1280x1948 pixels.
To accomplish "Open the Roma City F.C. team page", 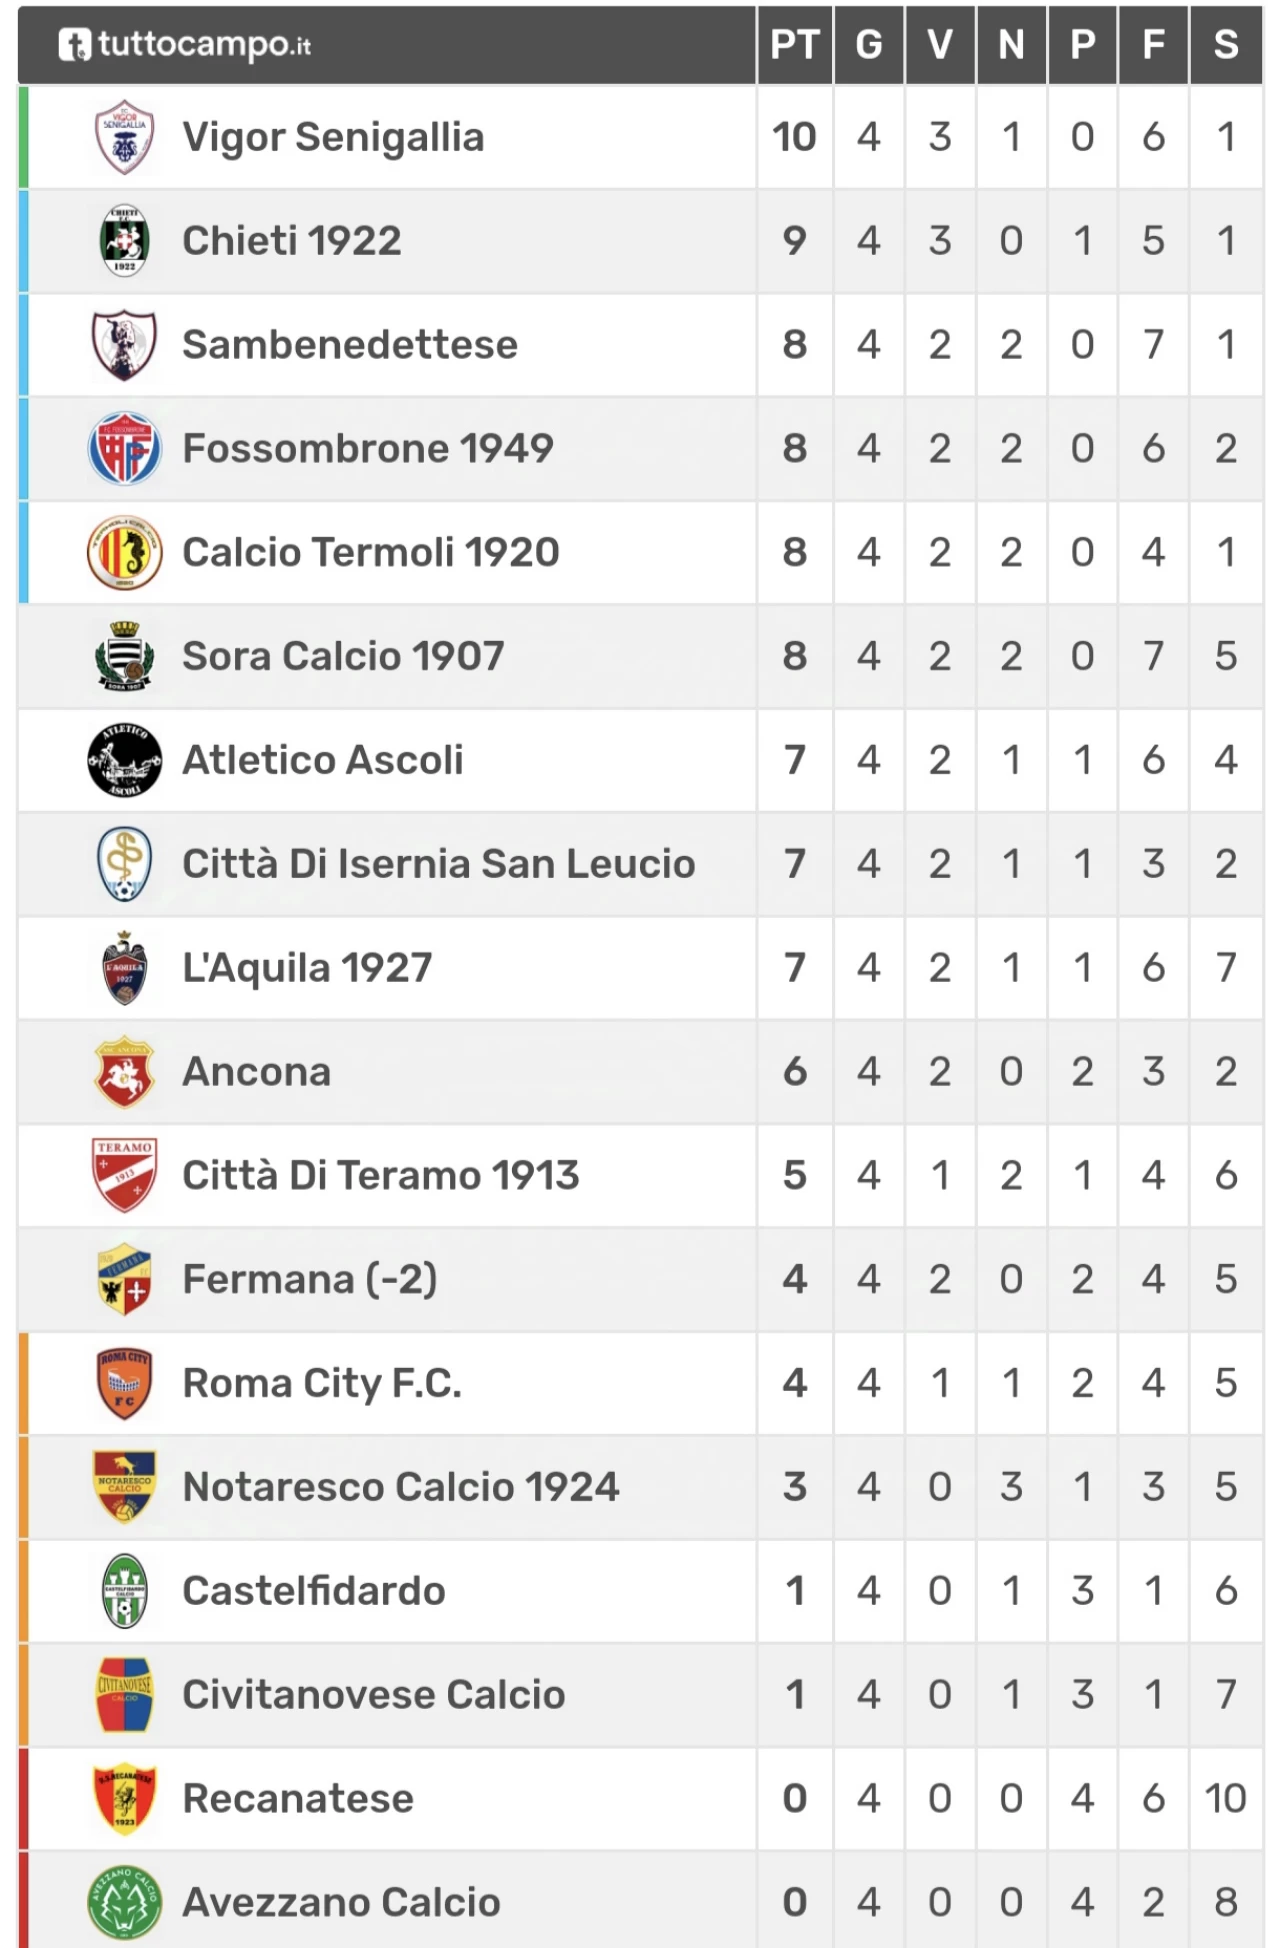I will pyautogui.click(x=322, y=1384).
